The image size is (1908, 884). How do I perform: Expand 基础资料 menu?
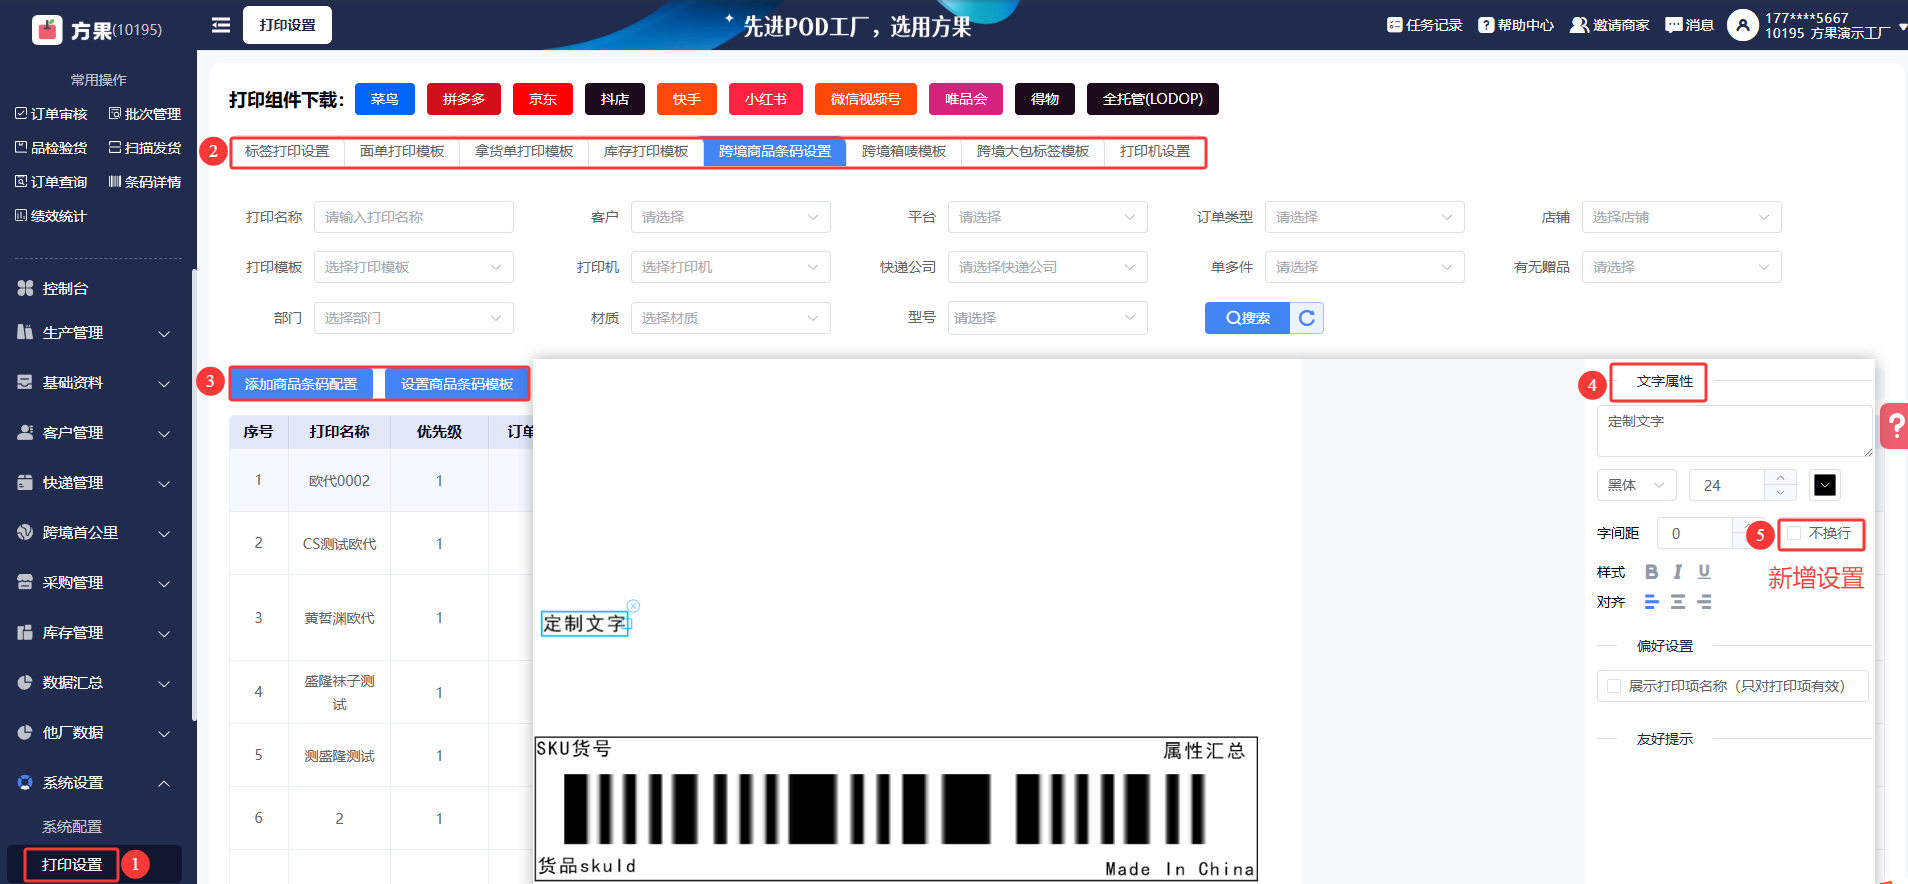pos(96,383)
